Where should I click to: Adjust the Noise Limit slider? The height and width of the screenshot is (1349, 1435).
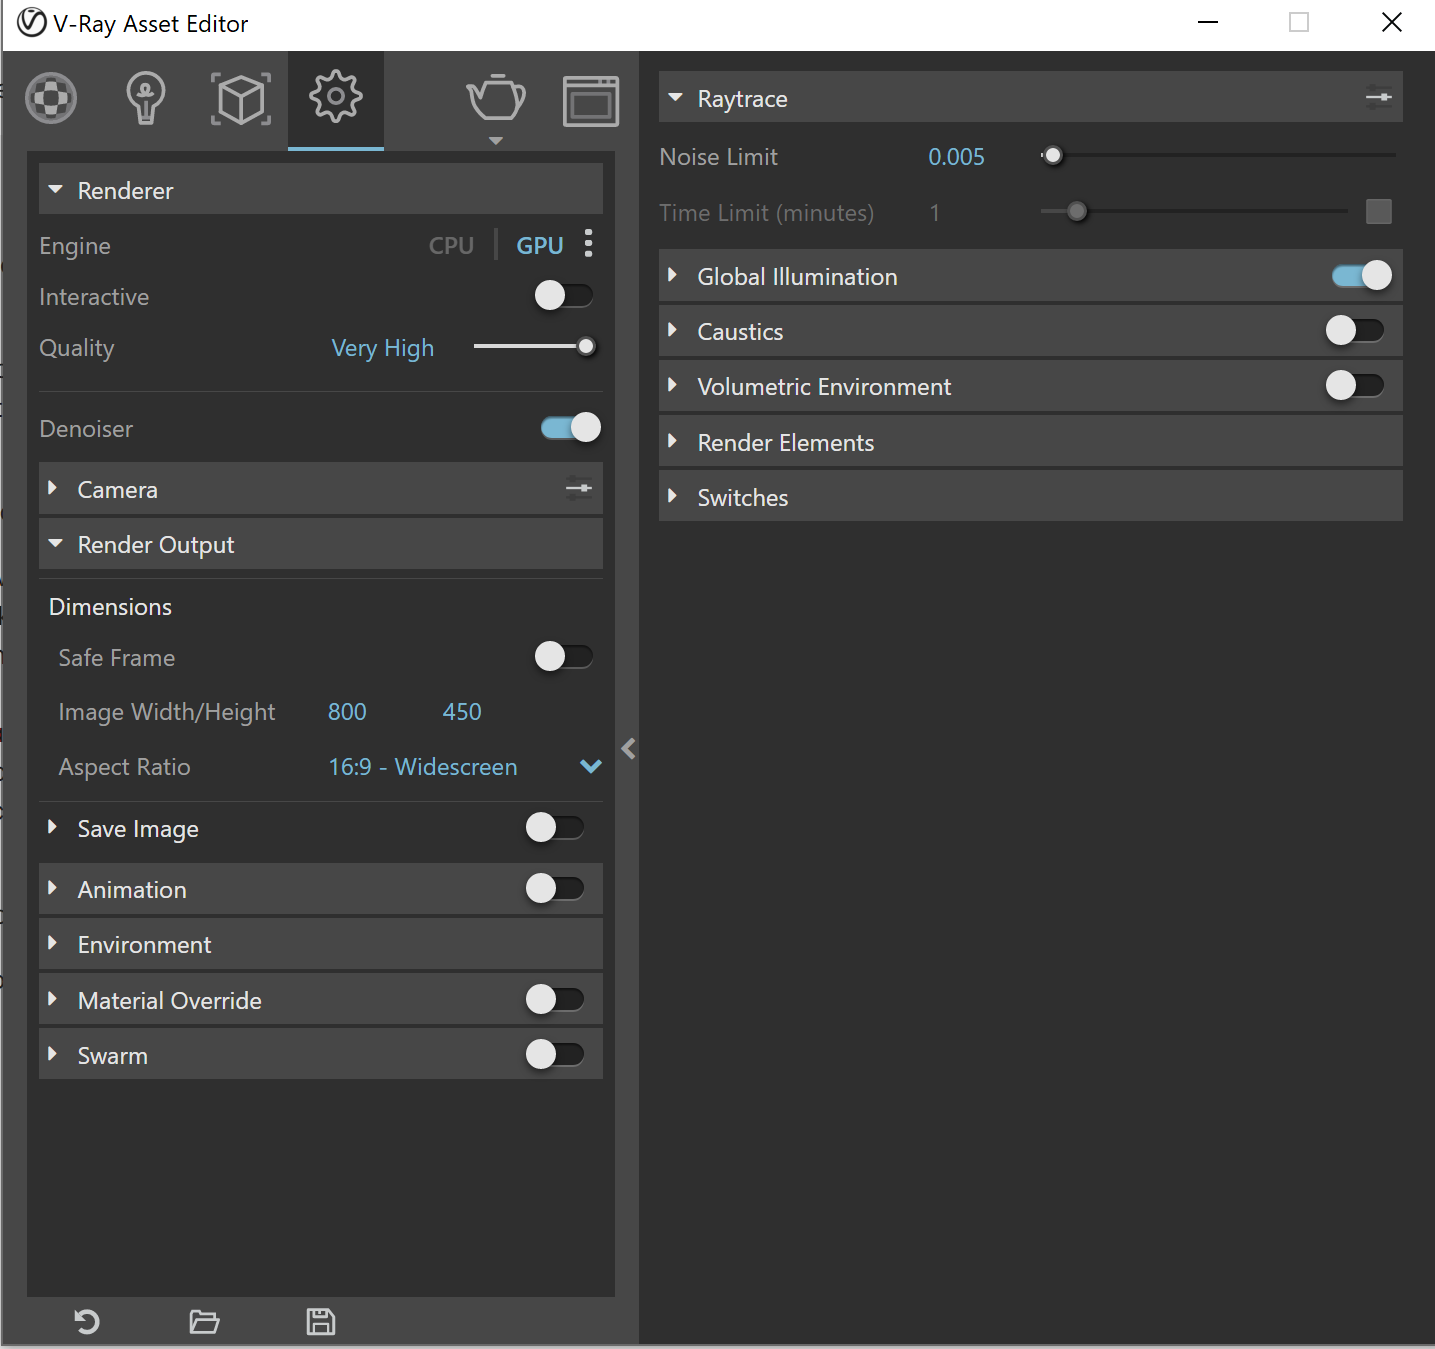coord(1052,156)
